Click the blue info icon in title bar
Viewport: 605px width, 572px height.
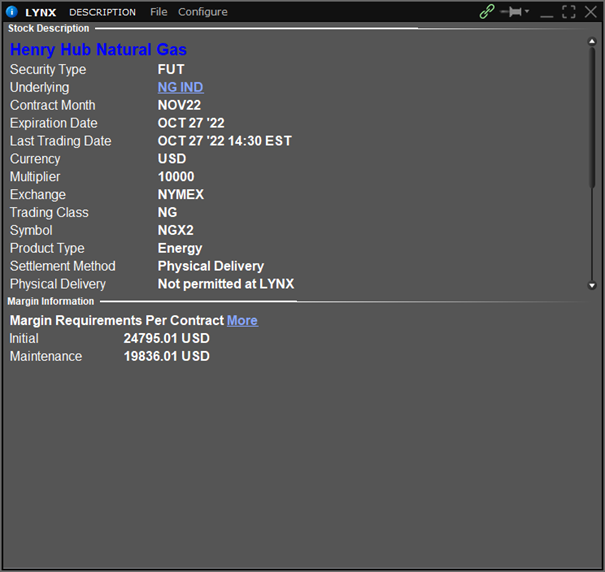coord(12,12)
